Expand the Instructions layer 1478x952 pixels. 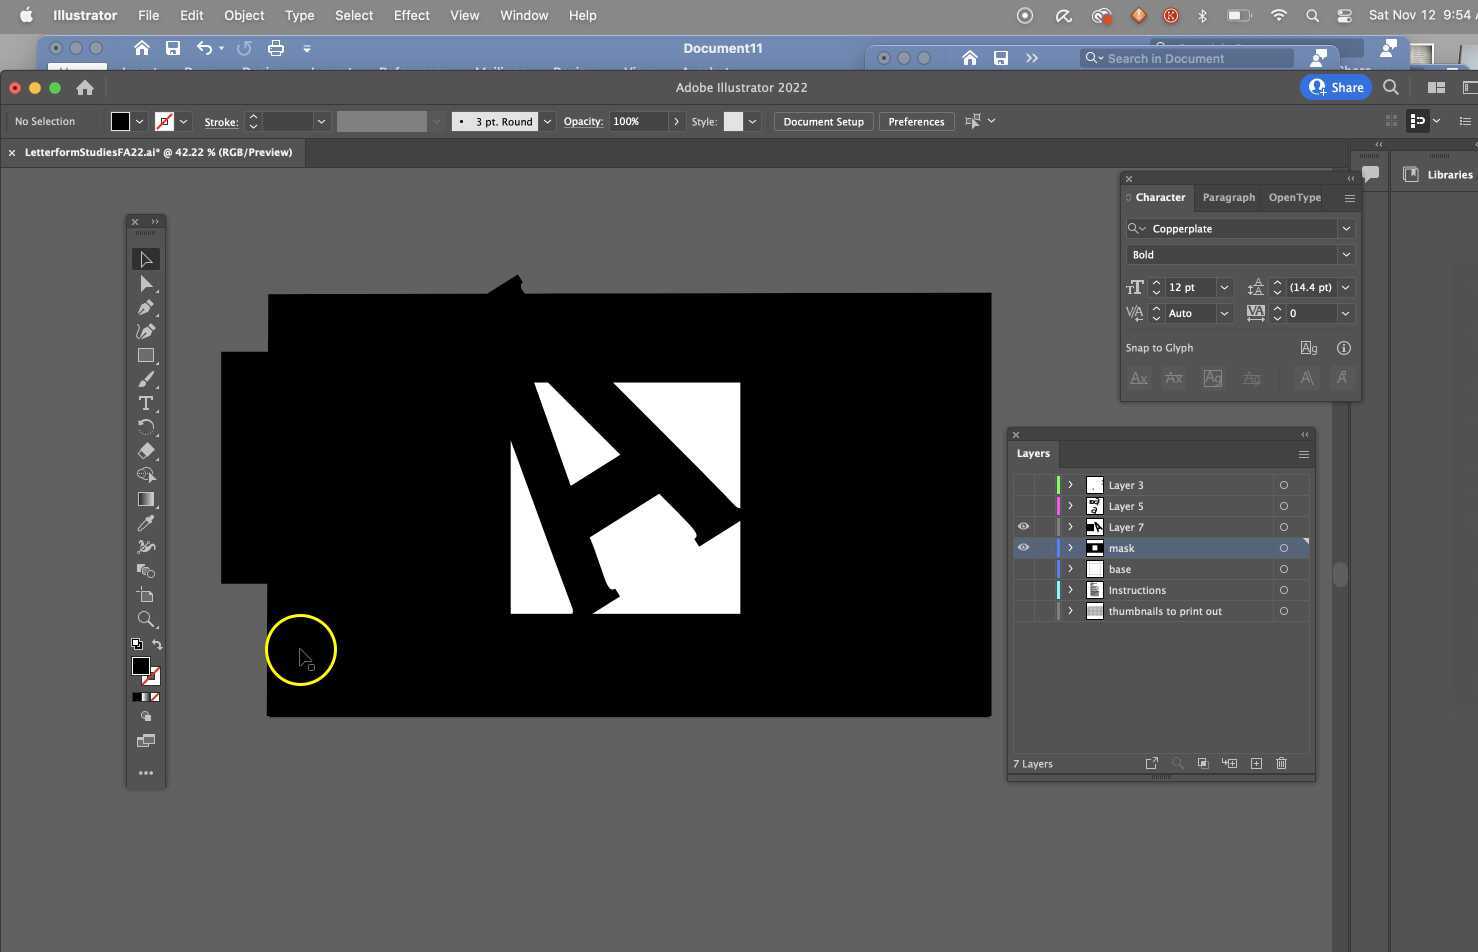click(x=1070, y=590)
